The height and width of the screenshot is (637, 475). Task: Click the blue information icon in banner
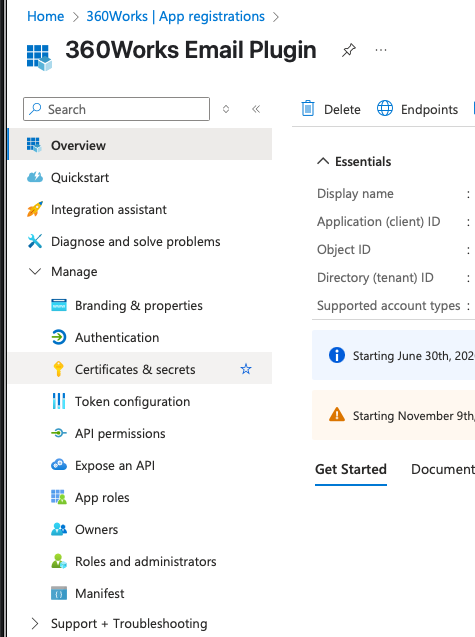coord(336,355)
